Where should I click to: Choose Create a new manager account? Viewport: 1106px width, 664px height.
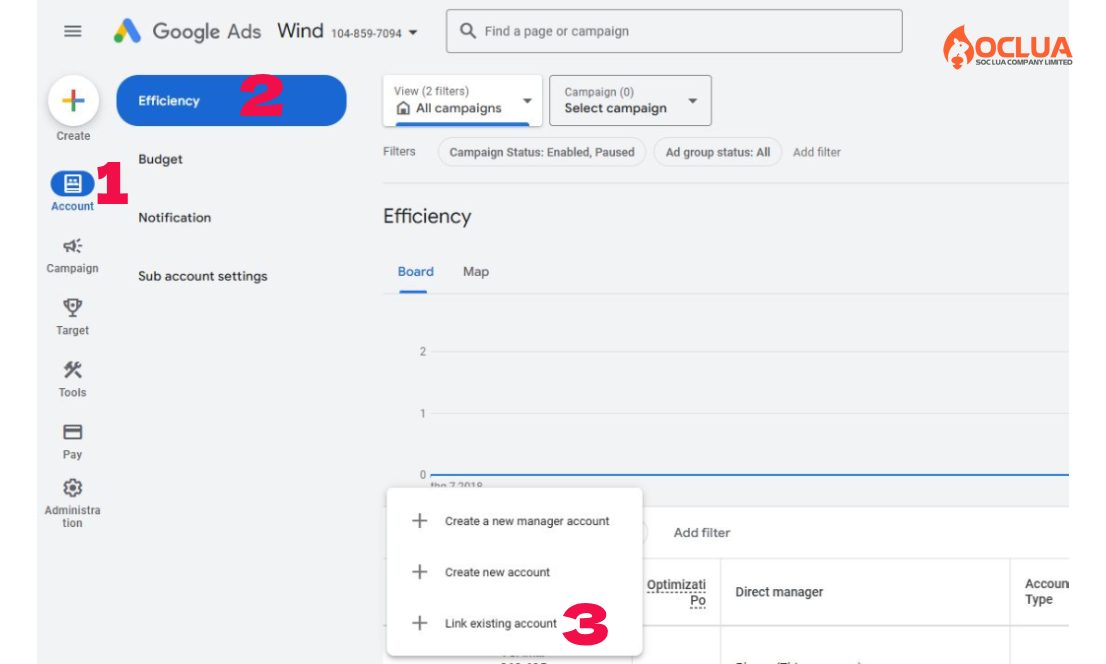527,521
